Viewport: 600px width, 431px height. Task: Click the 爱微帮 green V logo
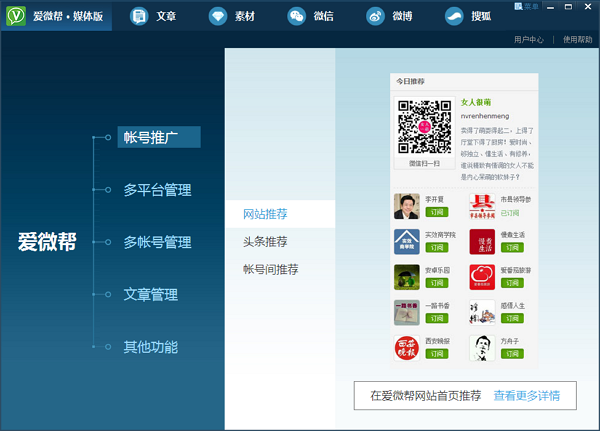point(16,16)
